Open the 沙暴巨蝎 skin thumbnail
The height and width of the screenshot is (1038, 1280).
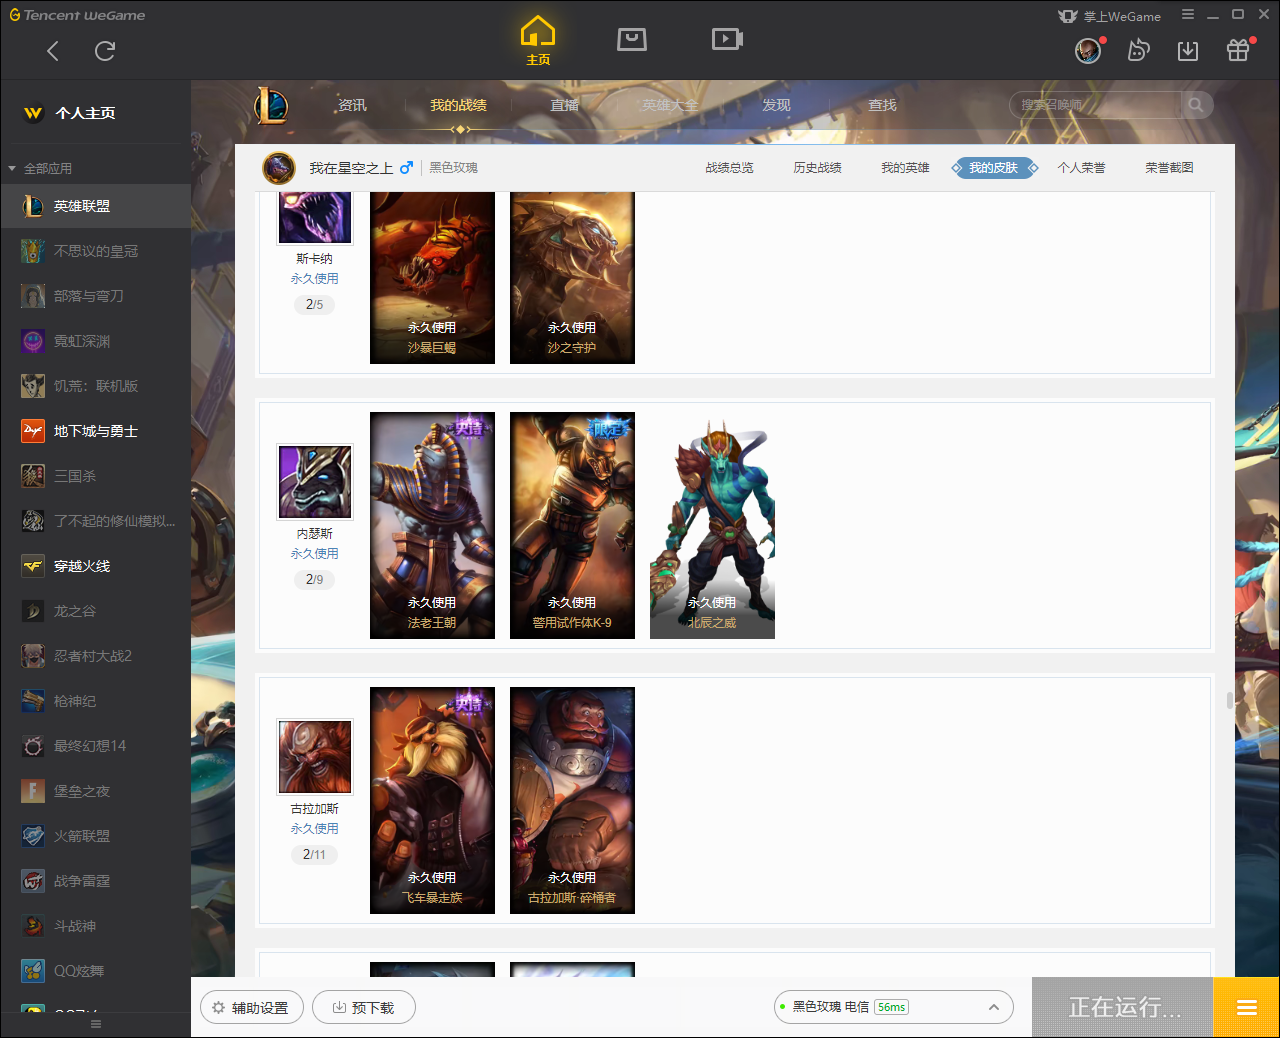coord(432,277)
